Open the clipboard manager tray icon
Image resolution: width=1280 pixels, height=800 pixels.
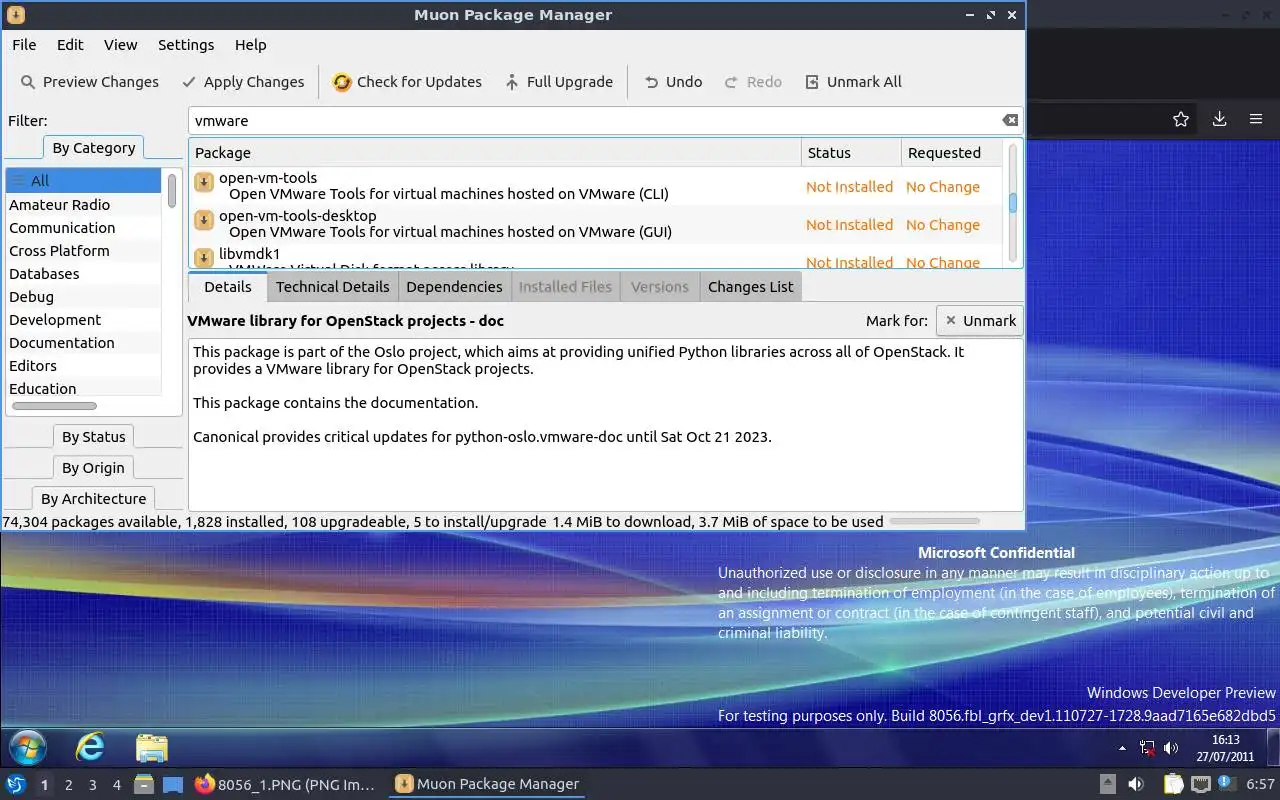(1173, 785)
